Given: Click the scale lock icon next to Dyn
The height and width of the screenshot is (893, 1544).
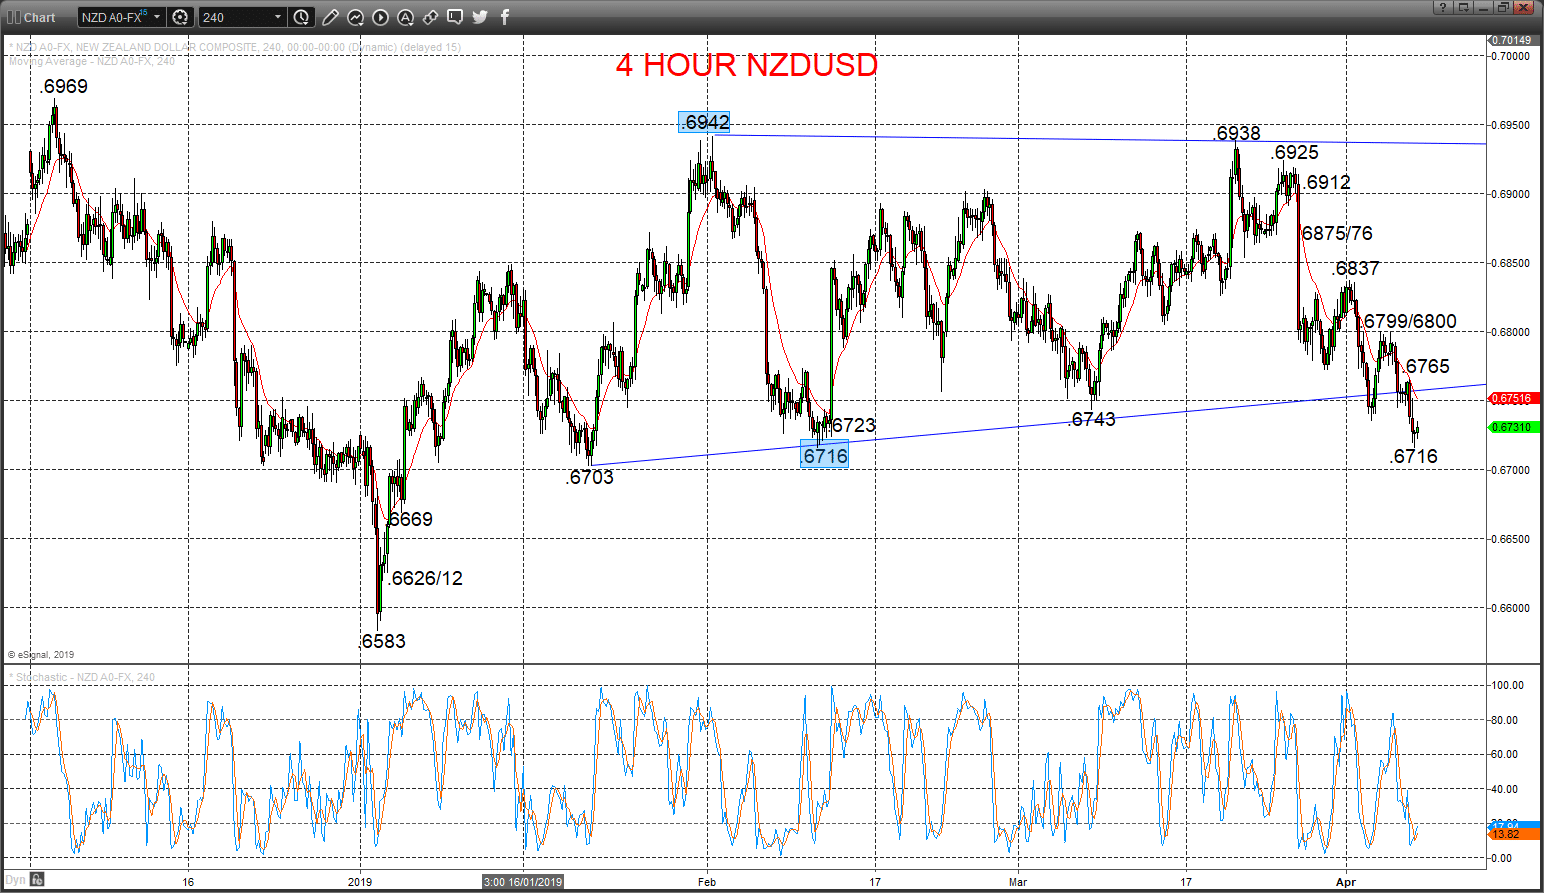Looking at the screenshot, I should click(x=37, y=880).
